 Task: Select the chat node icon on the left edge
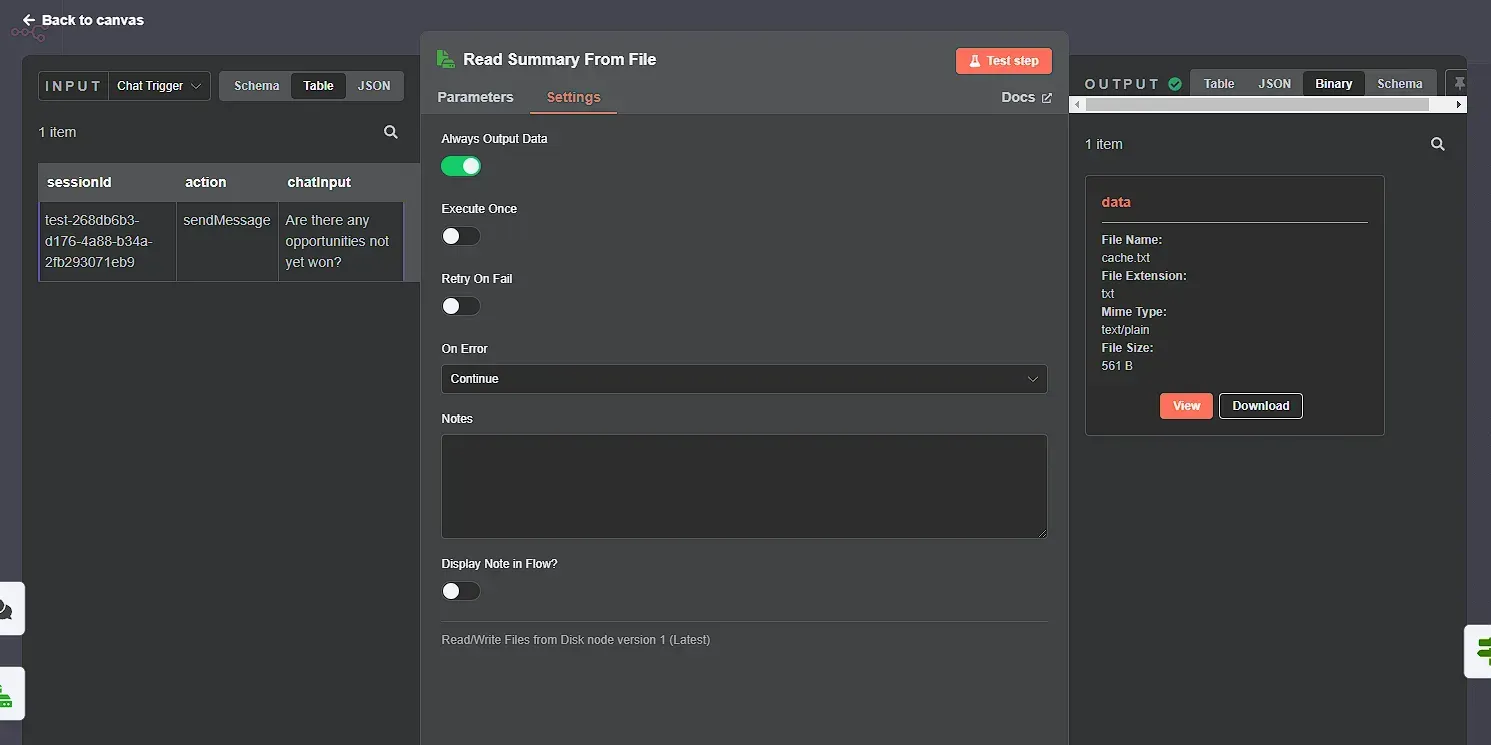pyautogui.click(x=7, y=608)
